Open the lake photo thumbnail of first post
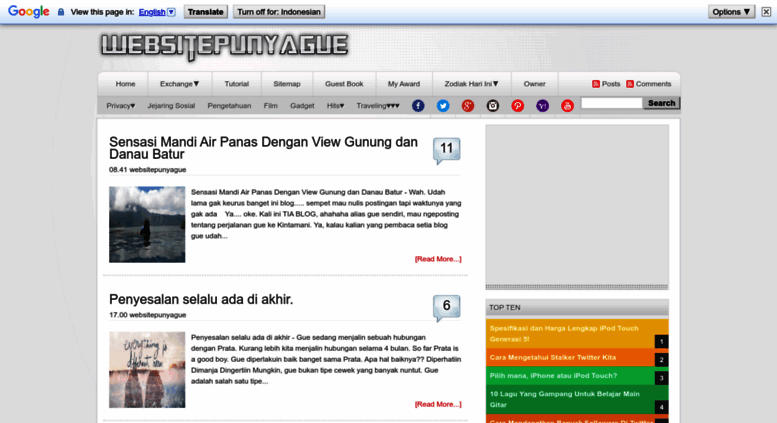777x423 pixels. coord(147,224)
